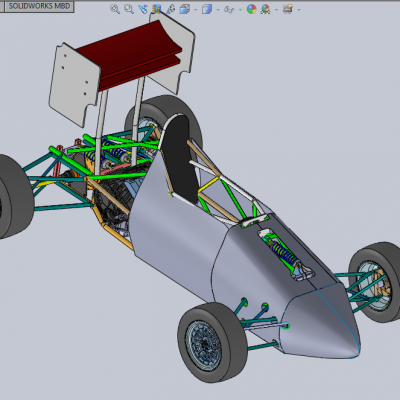Select the blue front suspension spring

[283, 252]
